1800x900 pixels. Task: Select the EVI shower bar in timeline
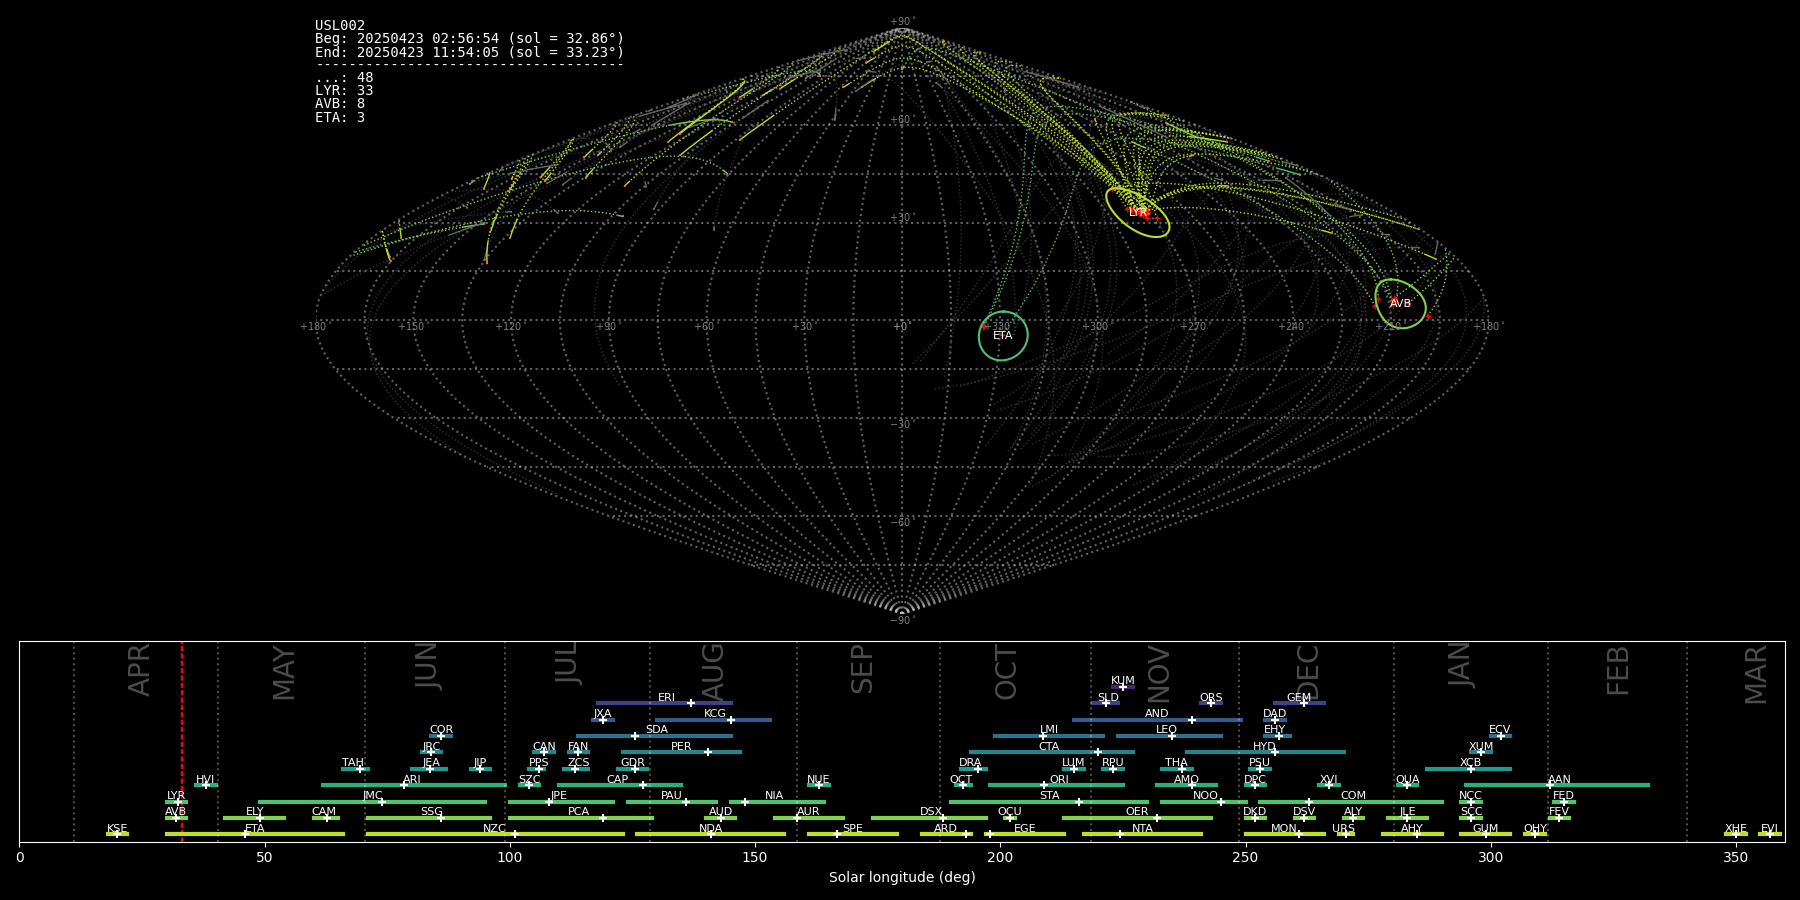(x=1770, y=834)
